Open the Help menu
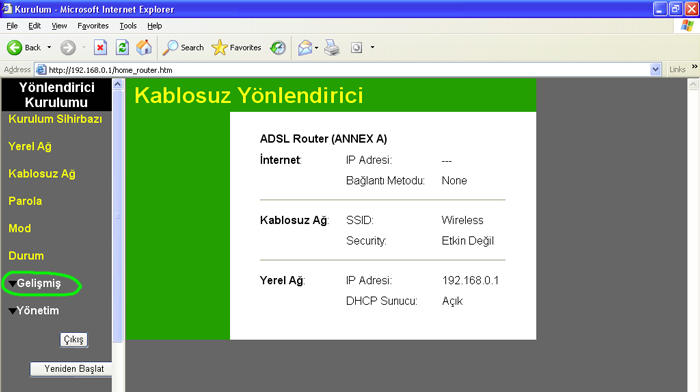Screen dimensions: 700x392 point(154,26)
